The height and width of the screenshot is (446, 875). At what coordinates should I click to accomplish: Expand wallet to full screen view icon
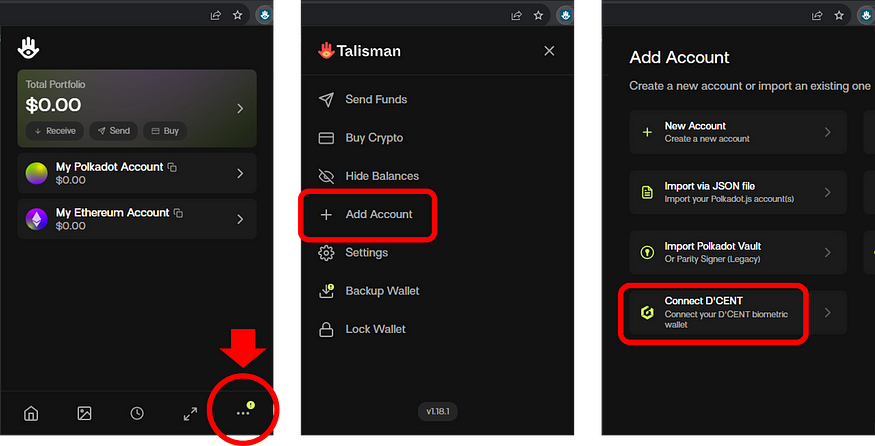pos(190,414)
